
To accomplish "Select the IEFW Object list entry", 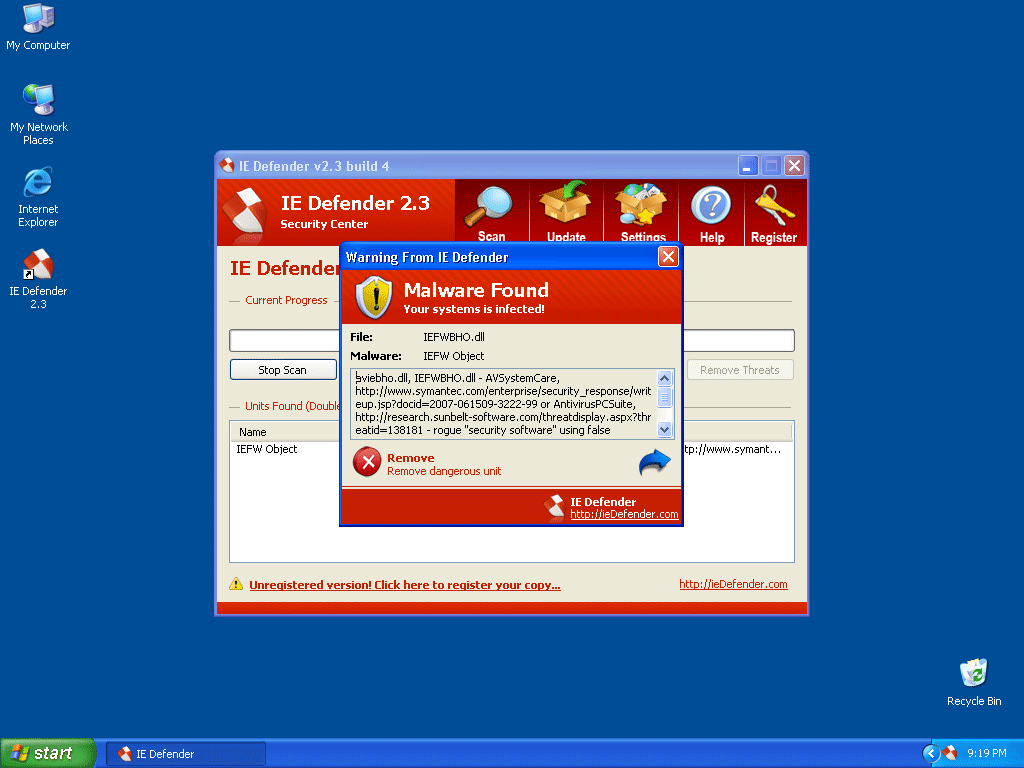I will 267,450.
